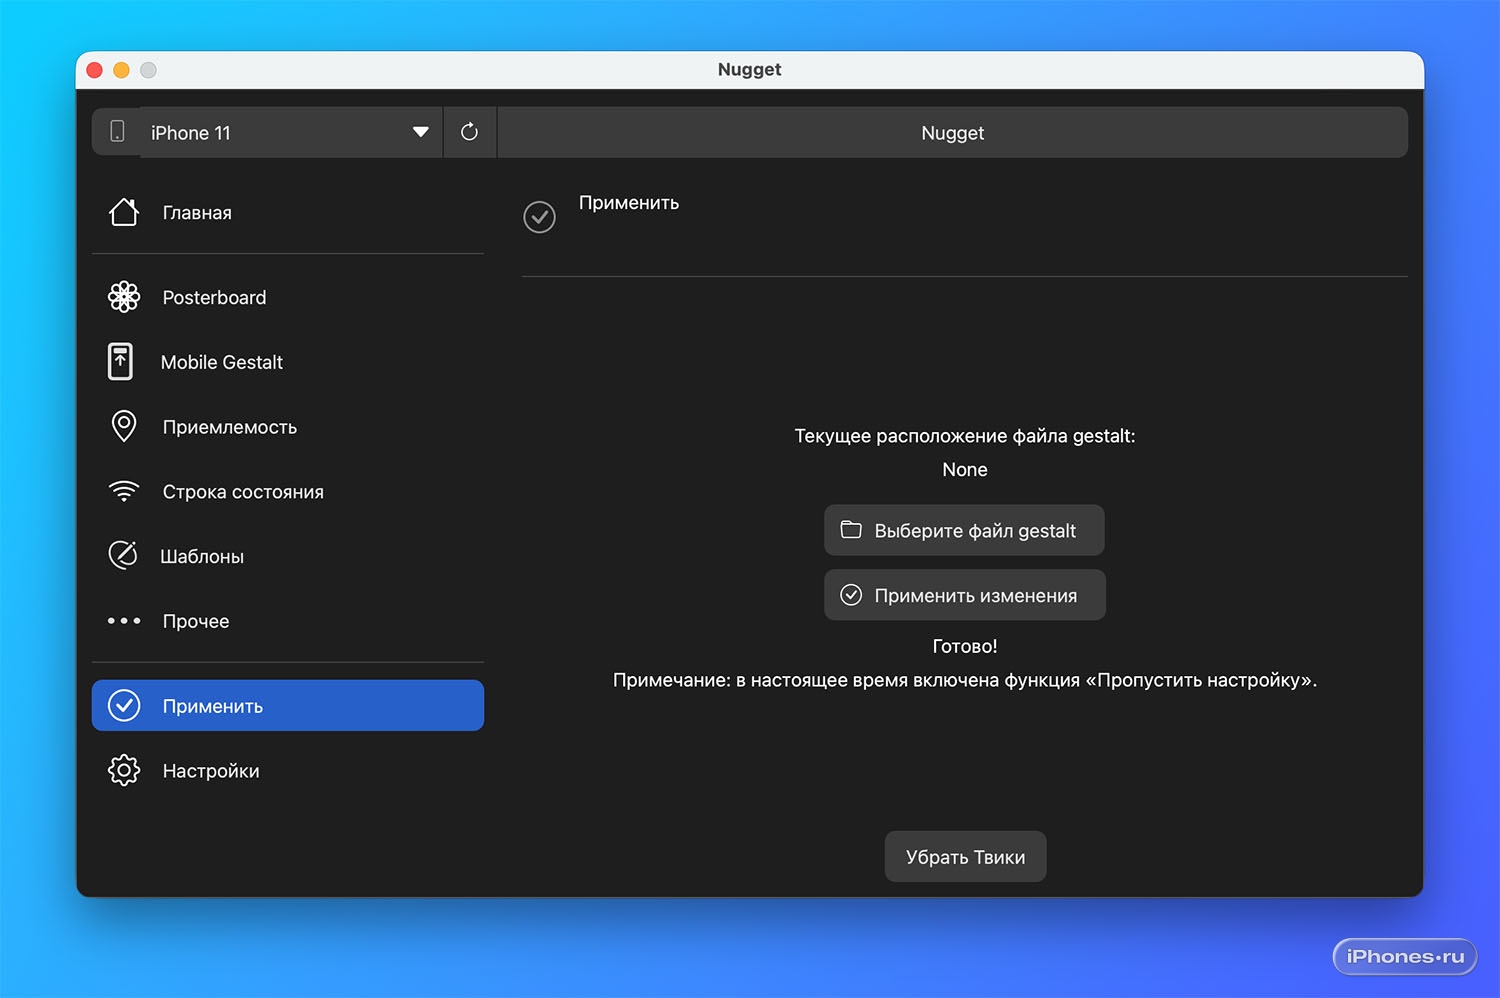This screenshot has height=998, width=1500.
Task: Click the Убрать Твики button
Action: click(966, 857)
